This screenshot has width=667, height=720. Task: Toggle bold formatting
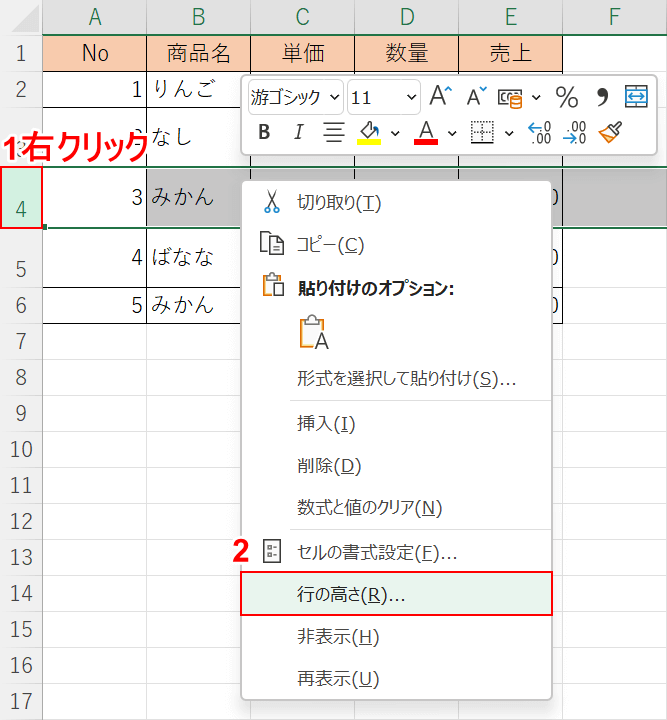click(x=264, y=132)
